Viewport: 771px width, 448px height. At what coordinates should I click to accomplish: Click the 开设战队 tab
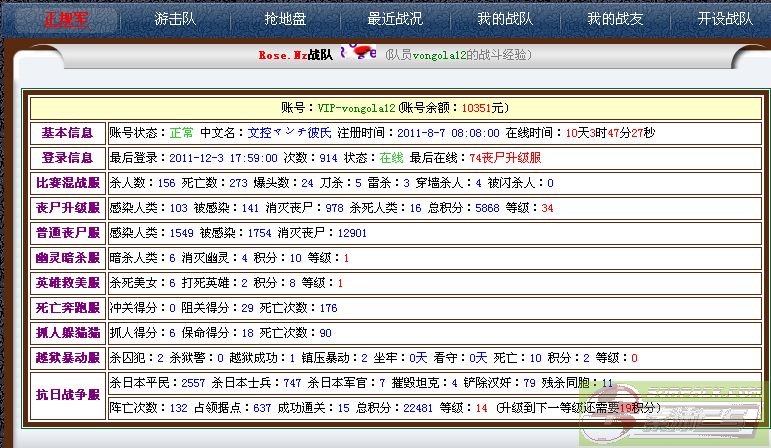tap(725, 19)
